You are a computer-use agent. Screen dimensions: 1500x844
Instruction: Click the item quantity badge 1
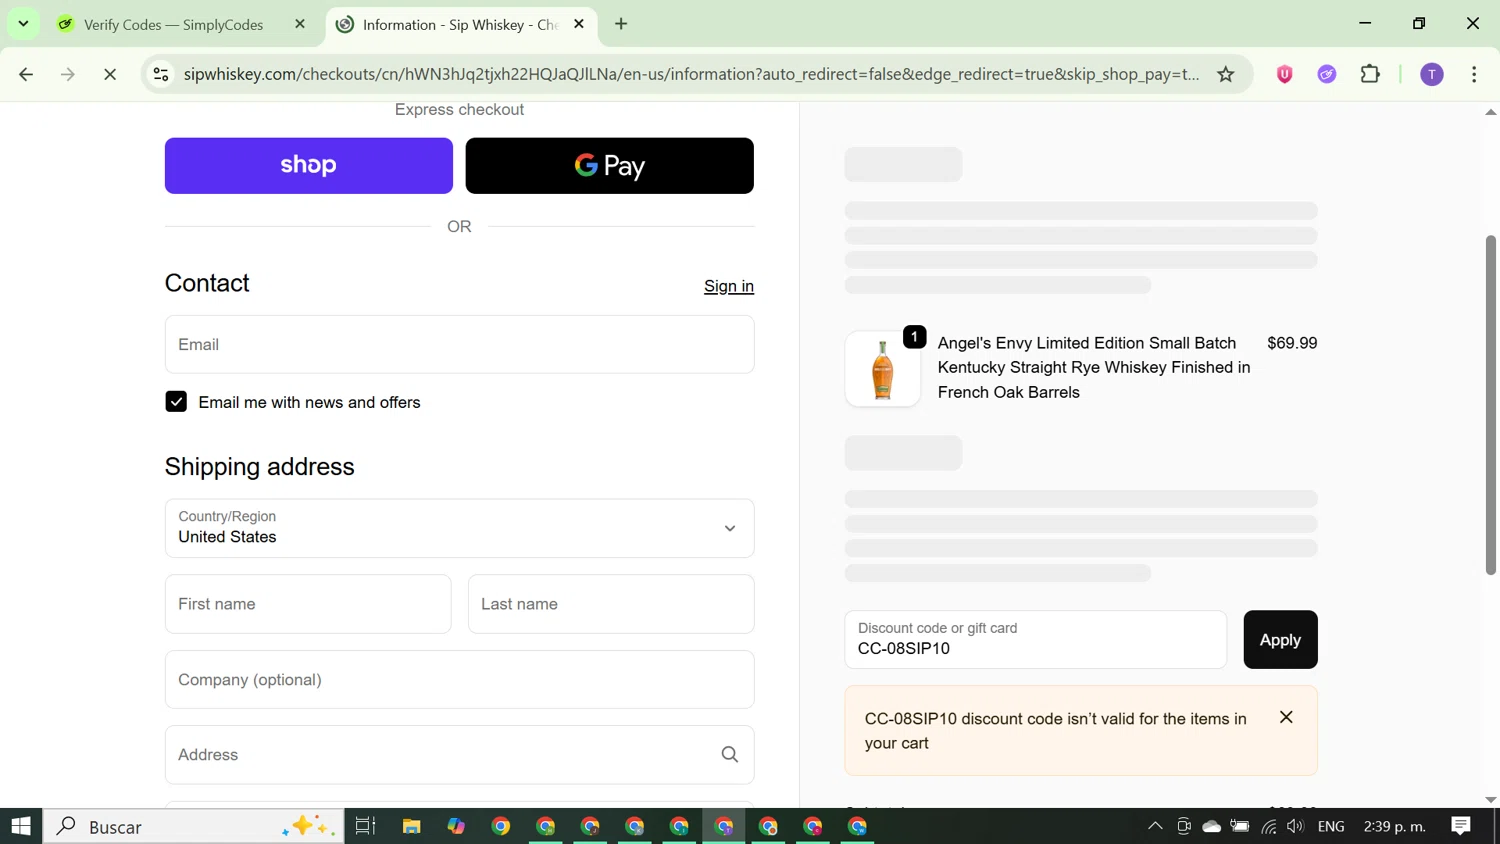pyautogui.click(x=914, y=337)
